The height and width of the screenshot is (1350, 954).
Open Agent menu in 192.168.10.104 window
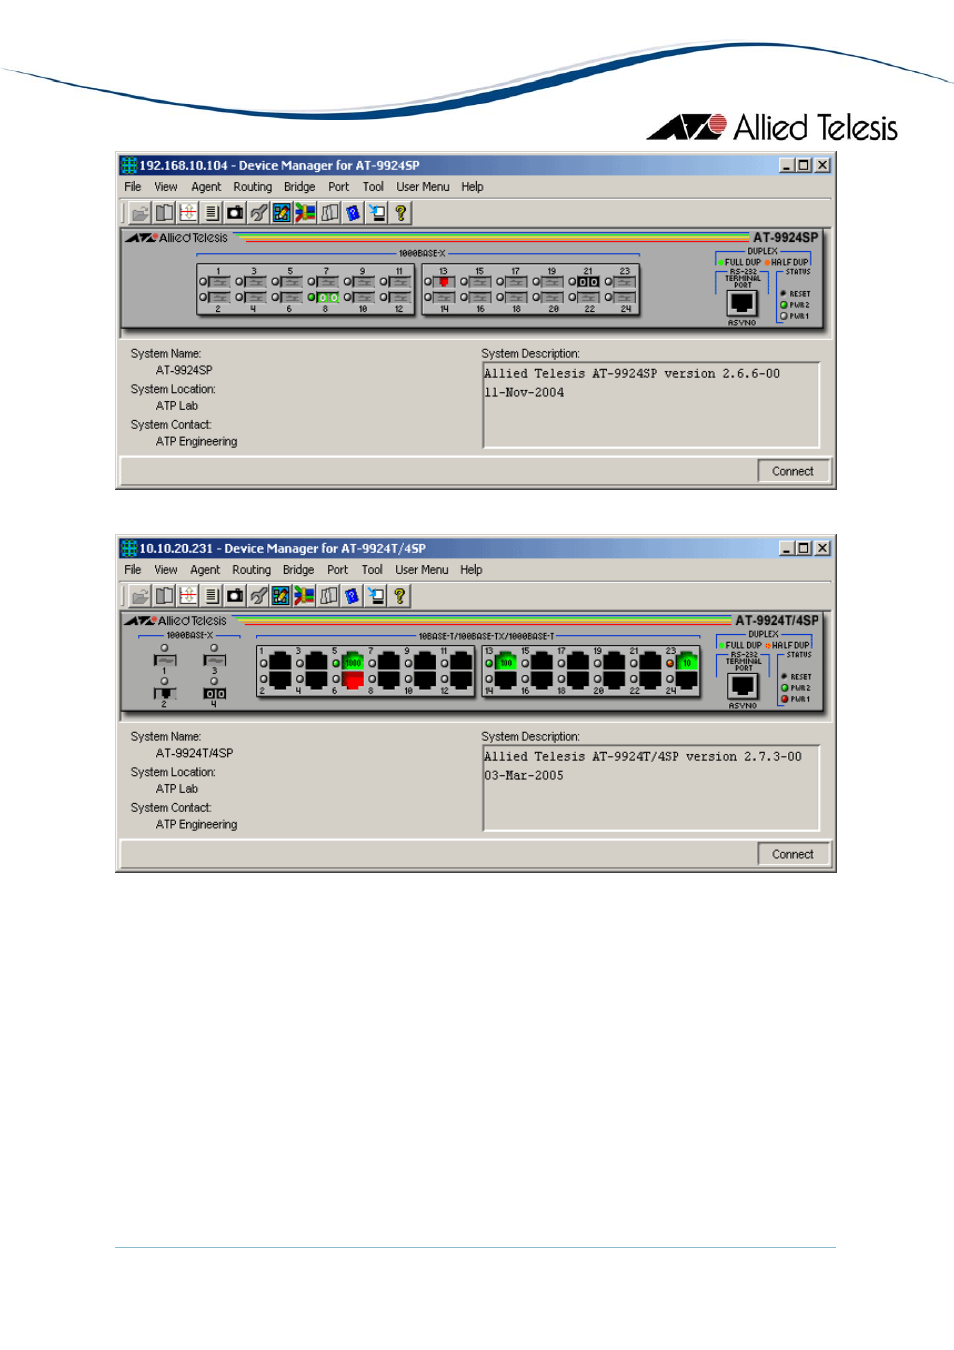(206, 187)
